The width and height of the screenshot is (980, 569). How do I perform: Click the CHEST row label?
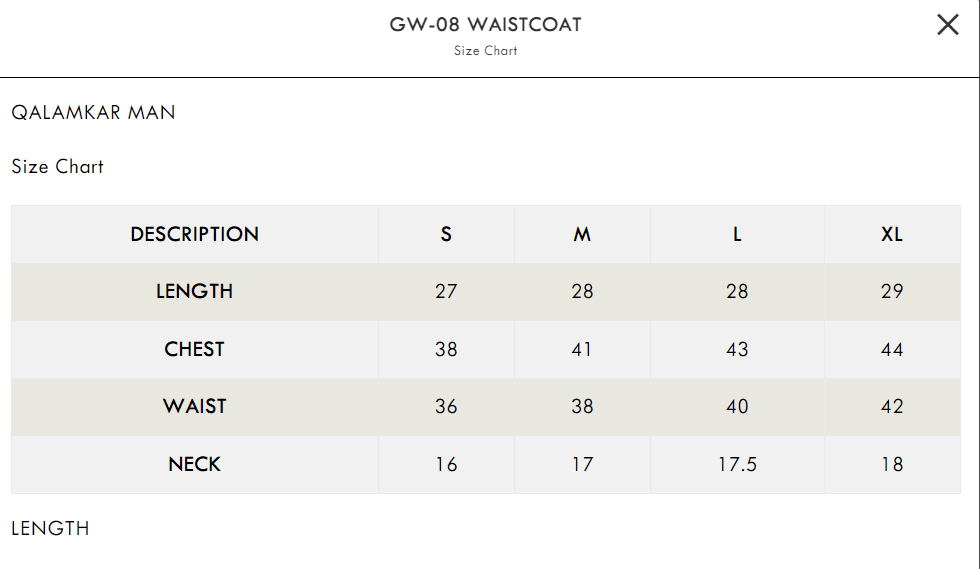[x=194, y=349]
